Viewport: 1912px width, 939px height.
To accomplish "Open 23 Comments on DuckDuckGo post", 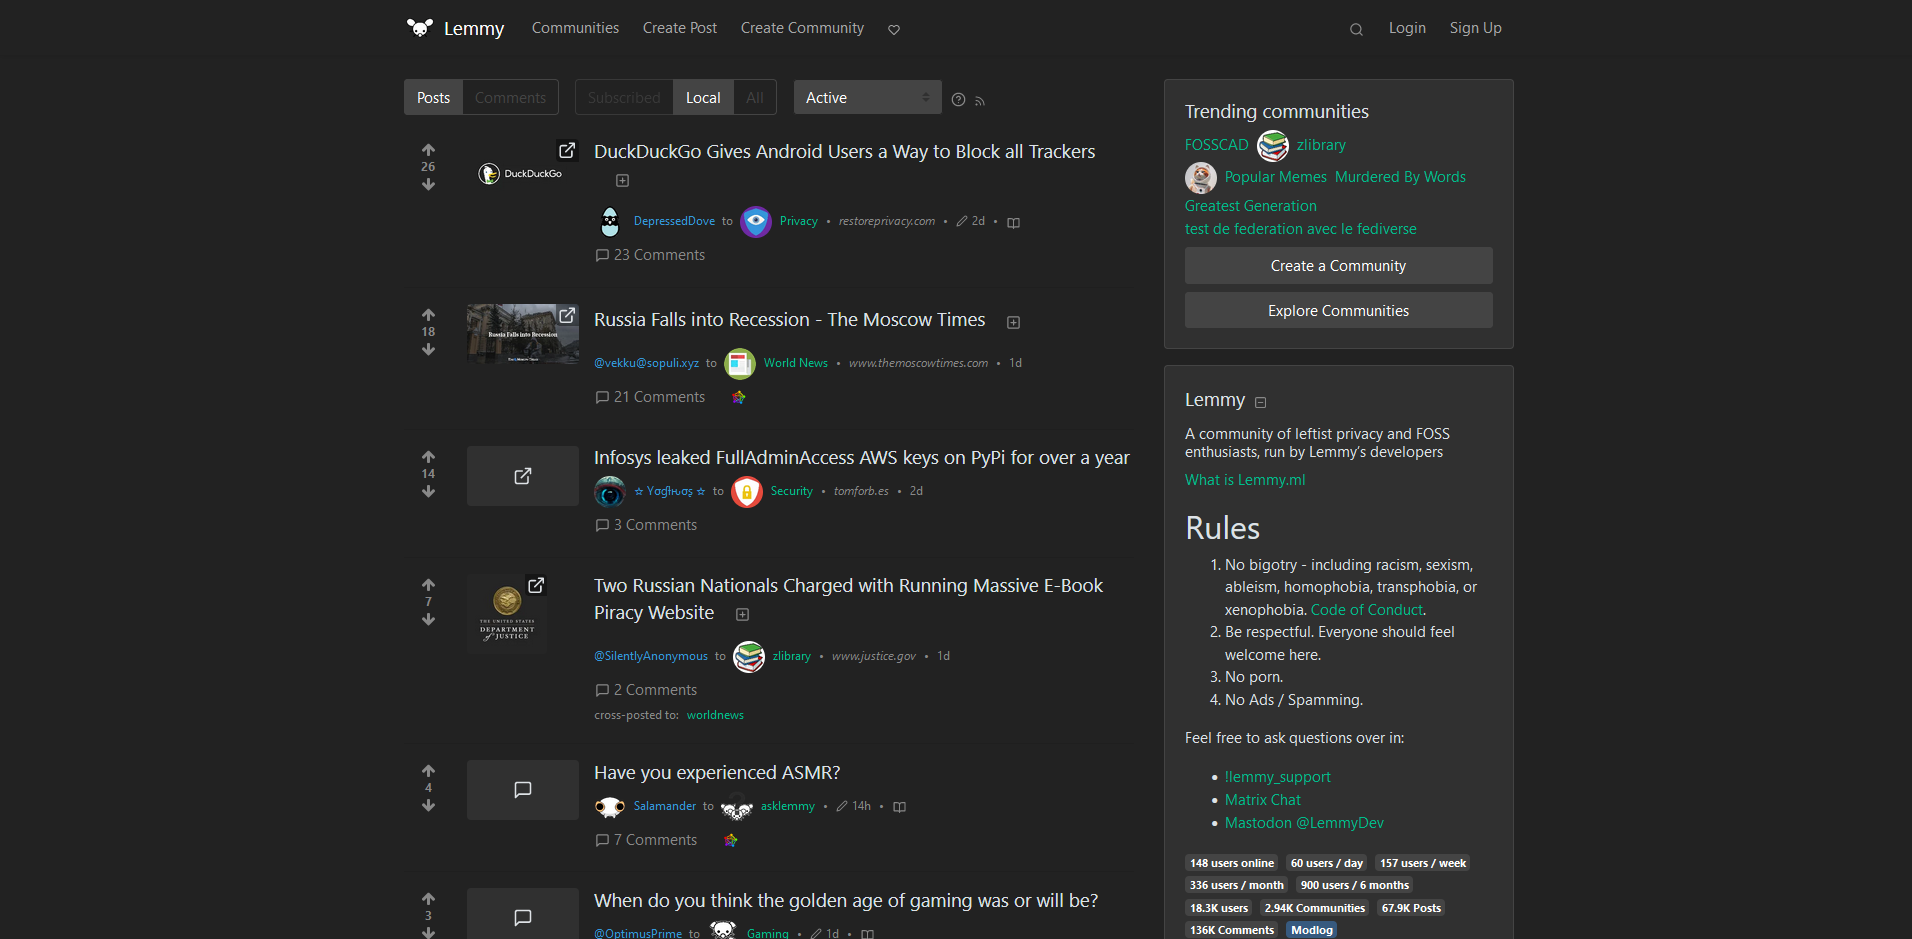I will (650, 255).
